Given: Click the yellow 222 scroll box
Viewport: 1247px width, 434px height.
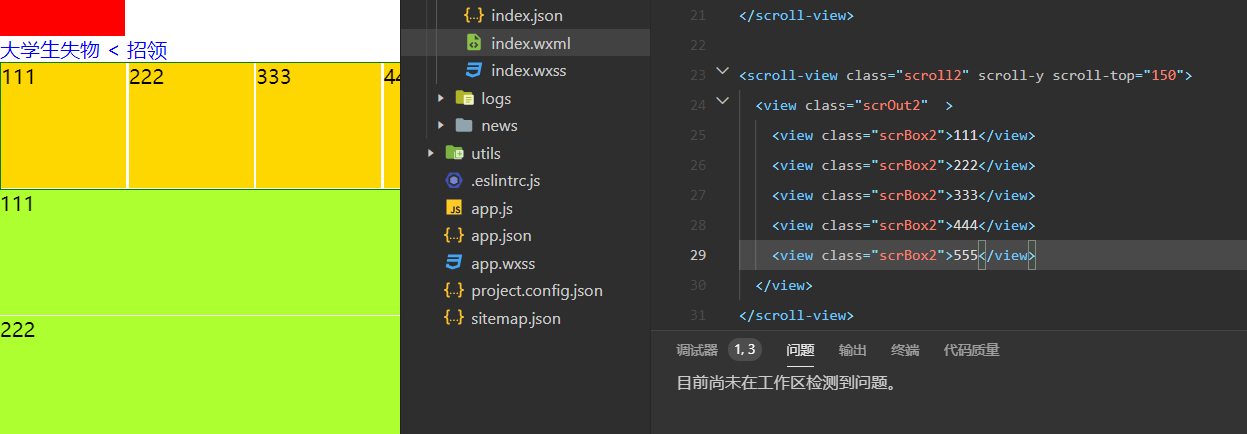Looking at the screenshot, I should coord(191,125).
